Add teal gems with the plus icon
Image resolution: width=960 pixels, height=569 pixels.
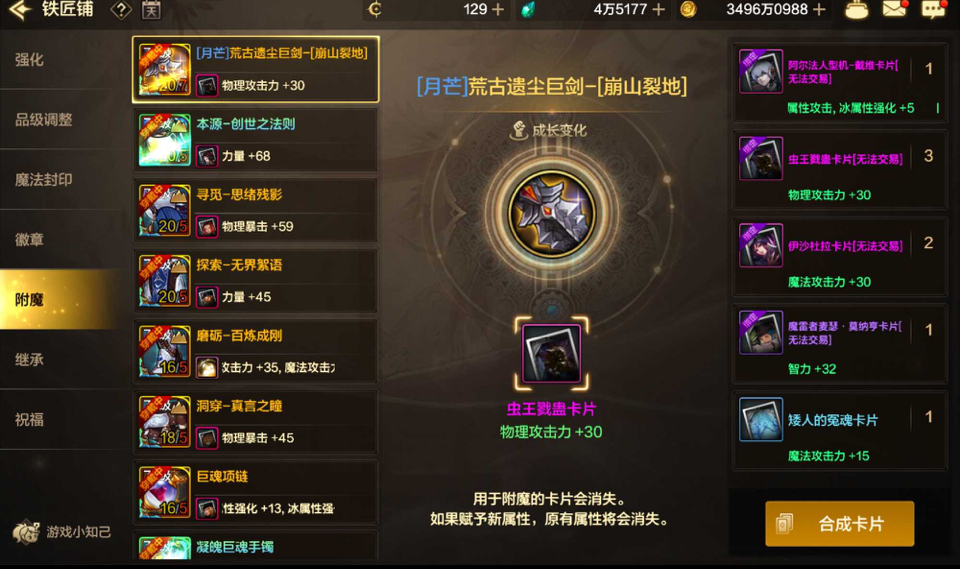pos(659,9)
